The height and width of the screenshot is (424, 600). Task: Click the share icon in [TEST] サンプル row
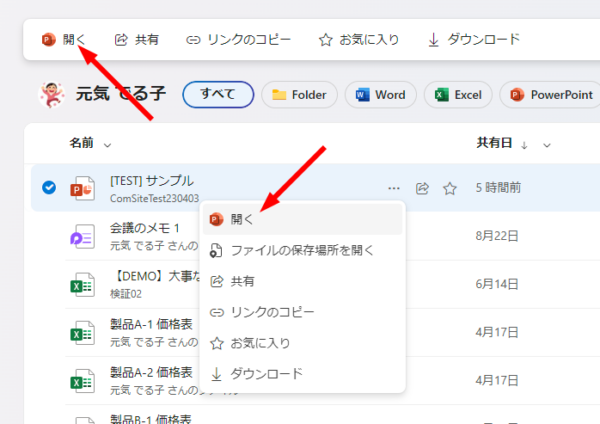(x=422, y=188)
